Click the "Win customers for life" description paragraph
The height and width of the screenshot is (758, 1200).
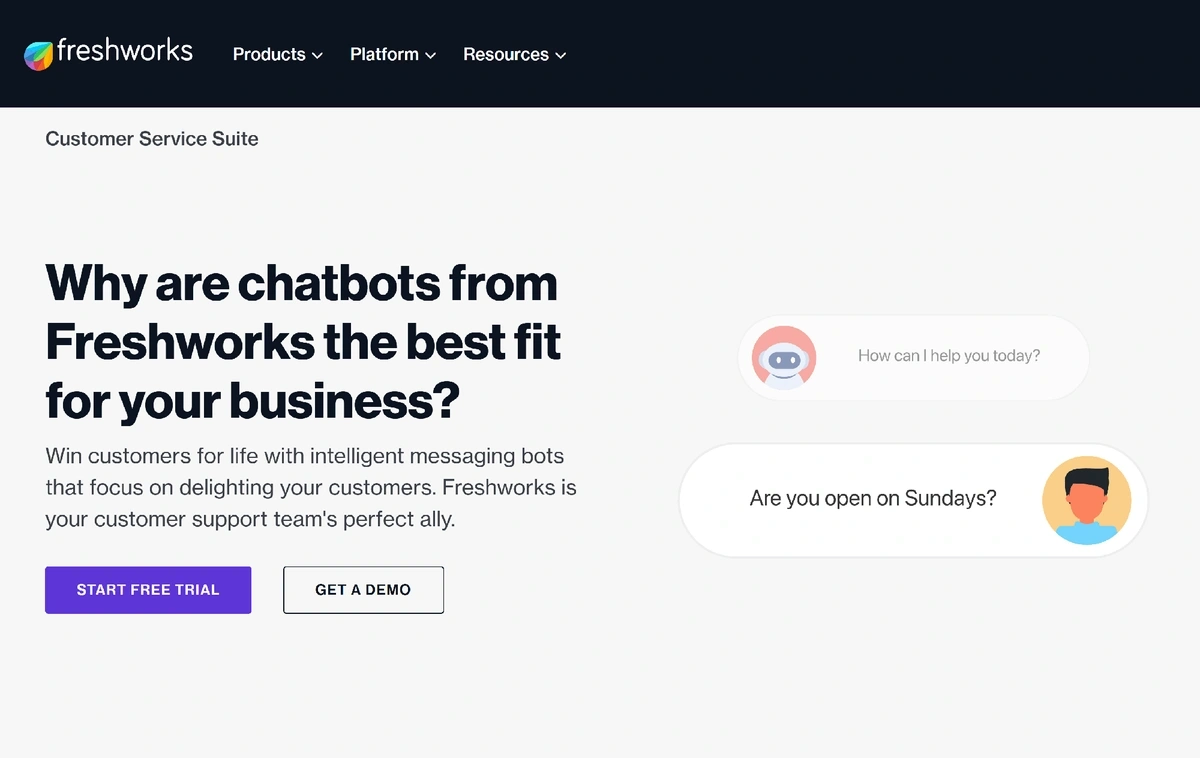[x=311, y=488]
